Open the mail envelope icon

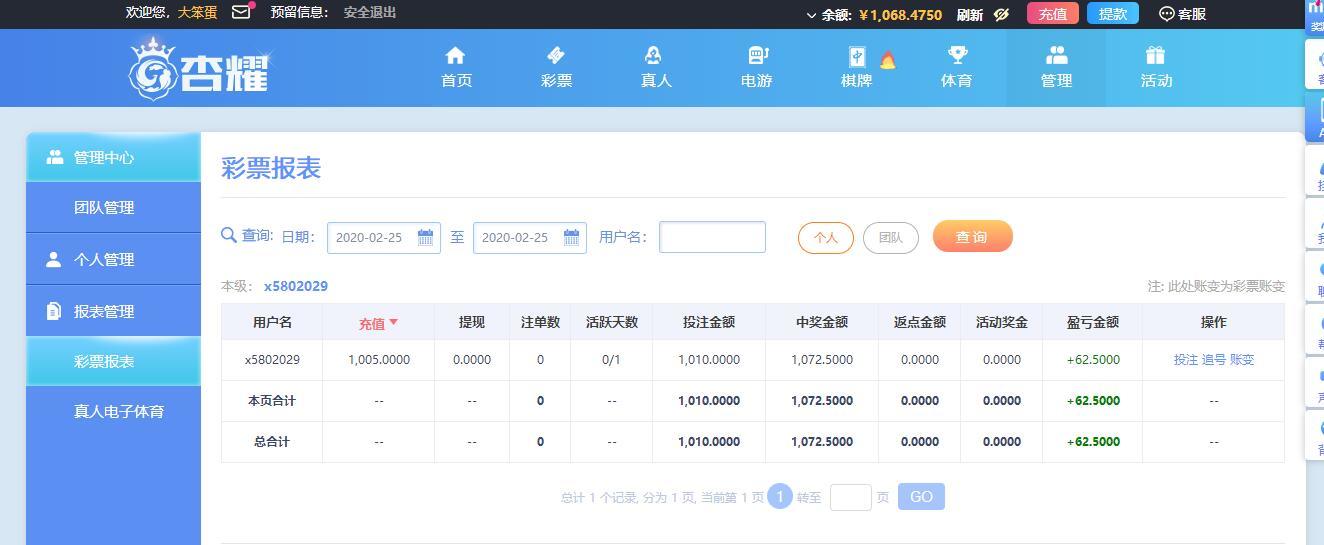pyautogui.click(x=241, y=13)
